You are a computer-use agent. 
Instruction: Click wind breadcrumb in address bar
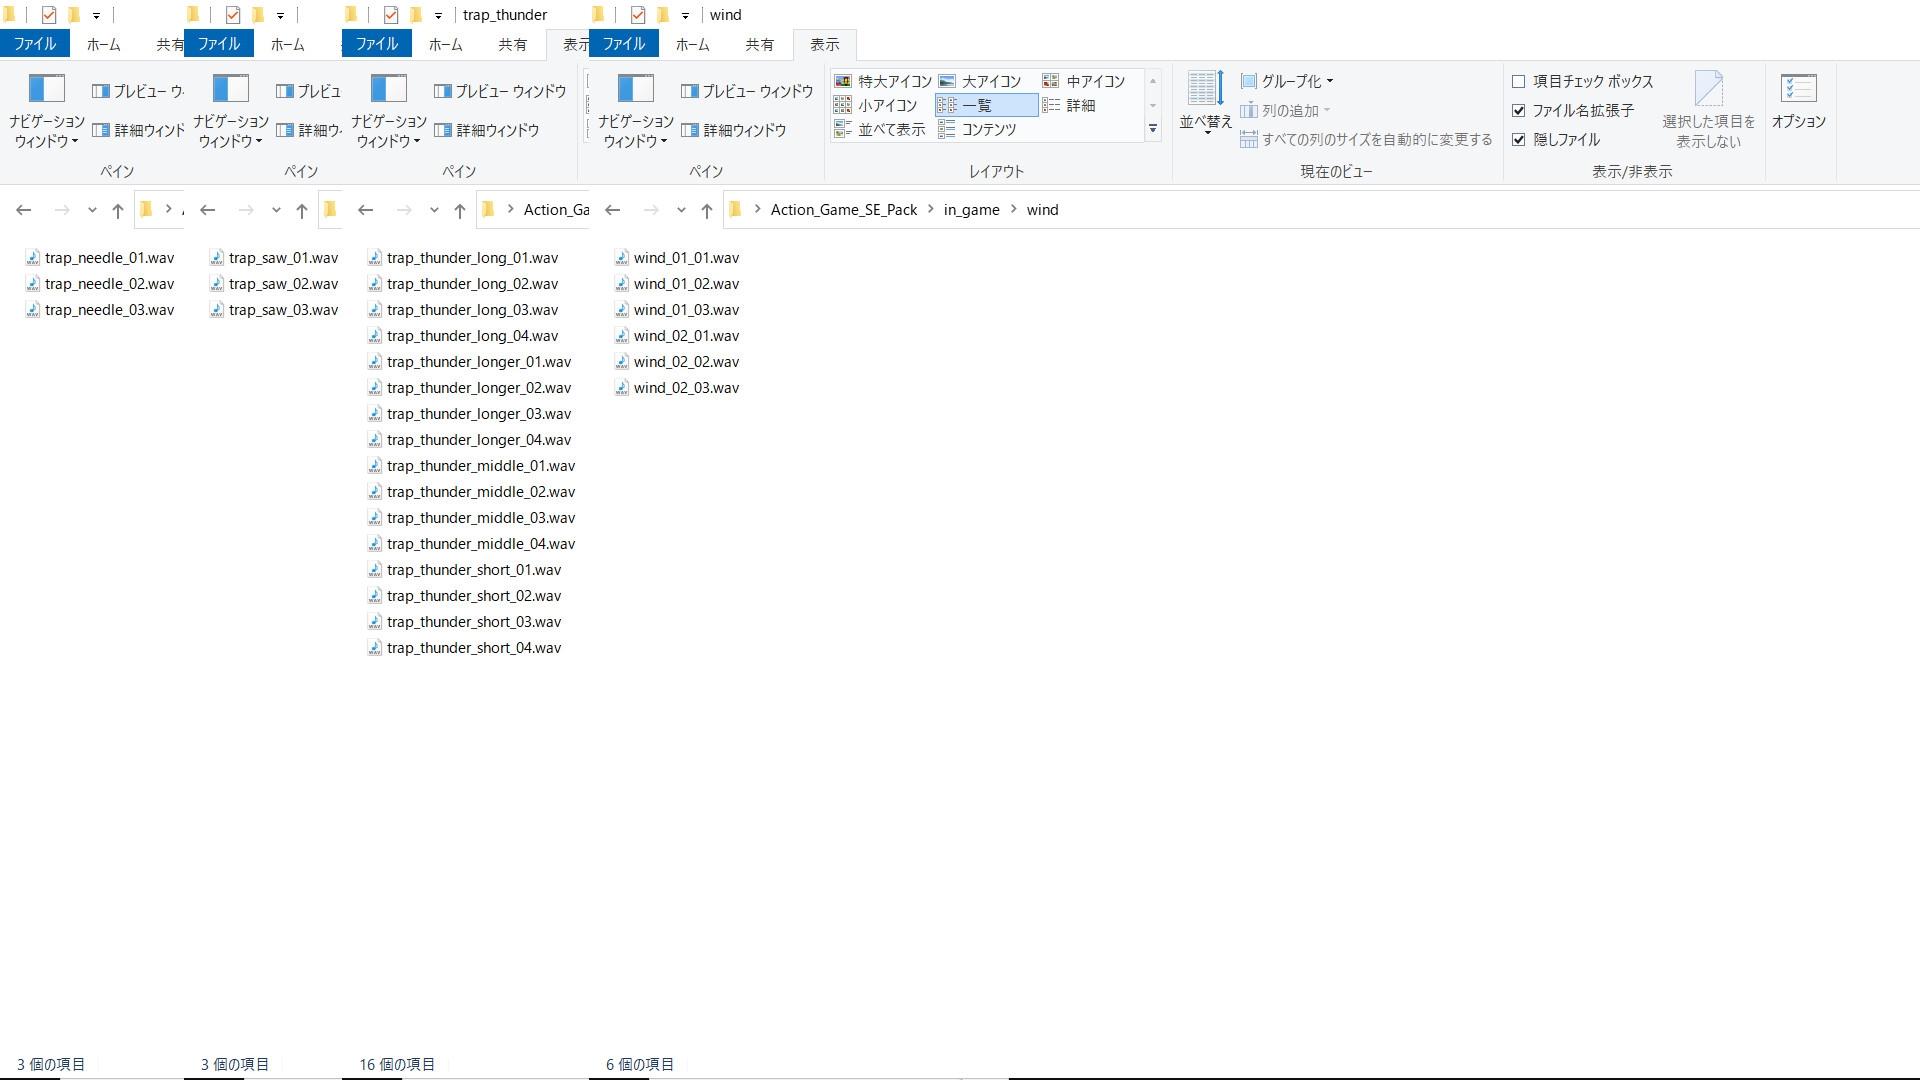point(1042,209)
